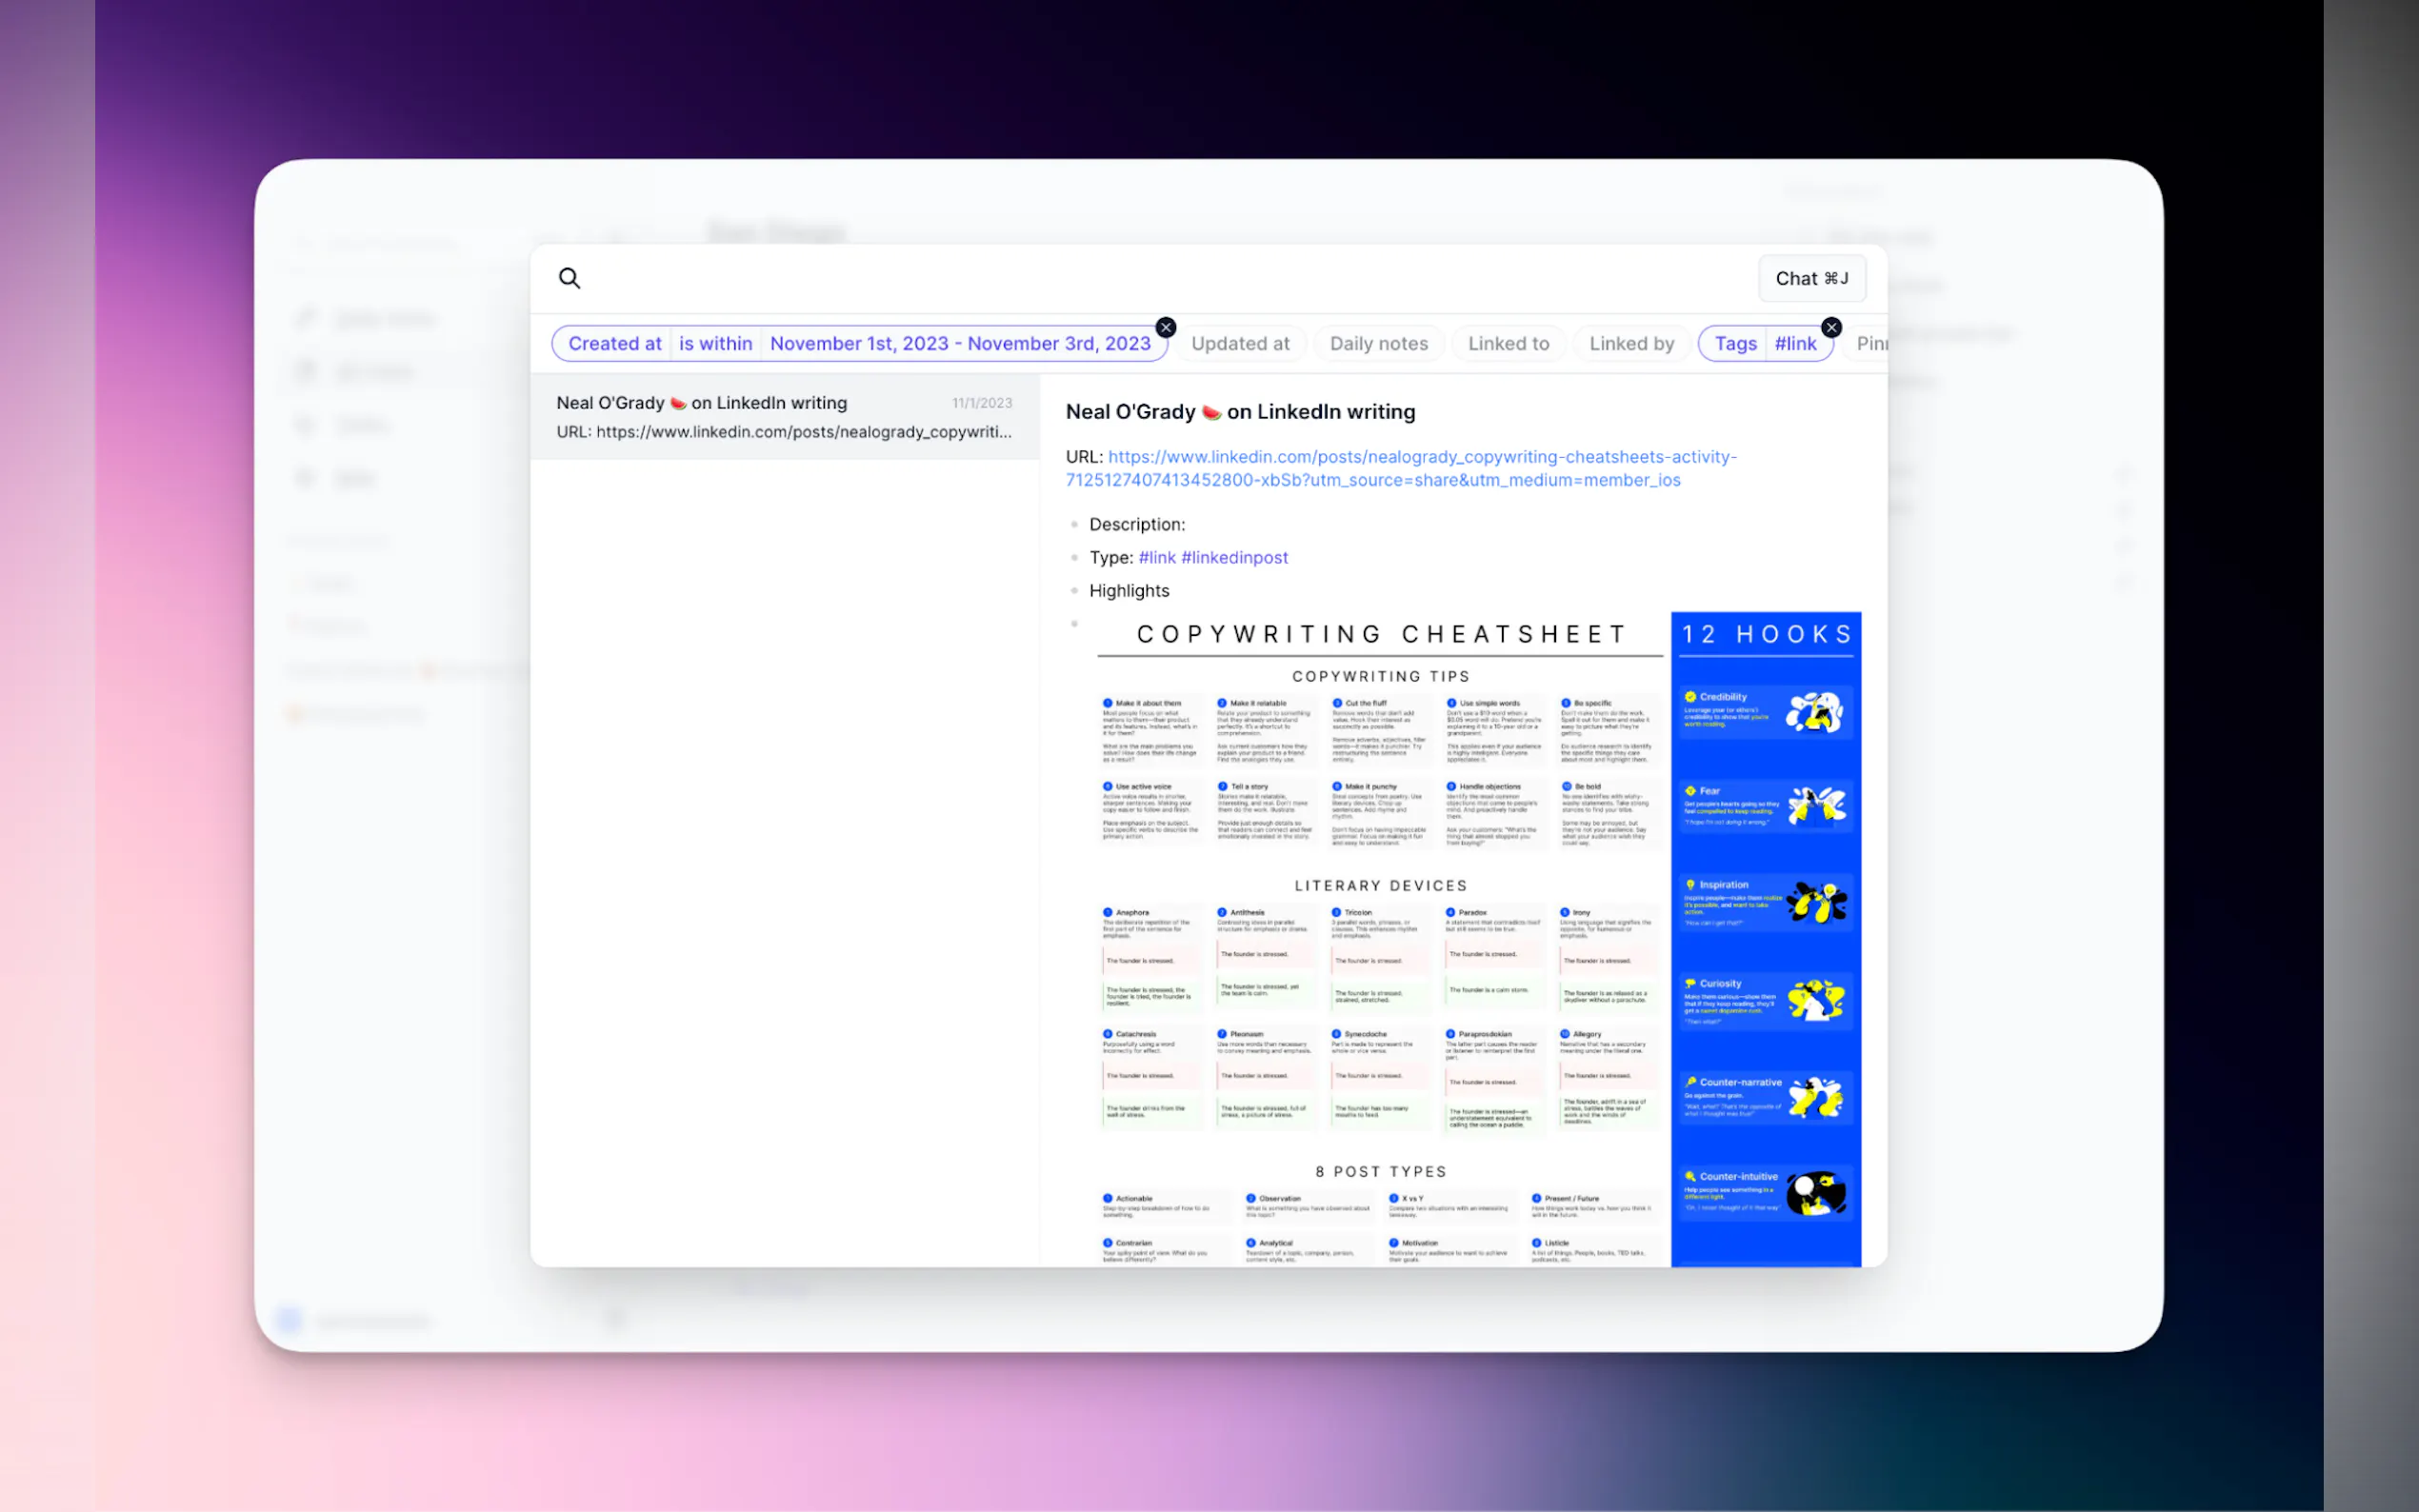Screen dimensions: 2419x1512
Task: Click into the search input field
Action: pyautogui.click(x=1150, y=278)
